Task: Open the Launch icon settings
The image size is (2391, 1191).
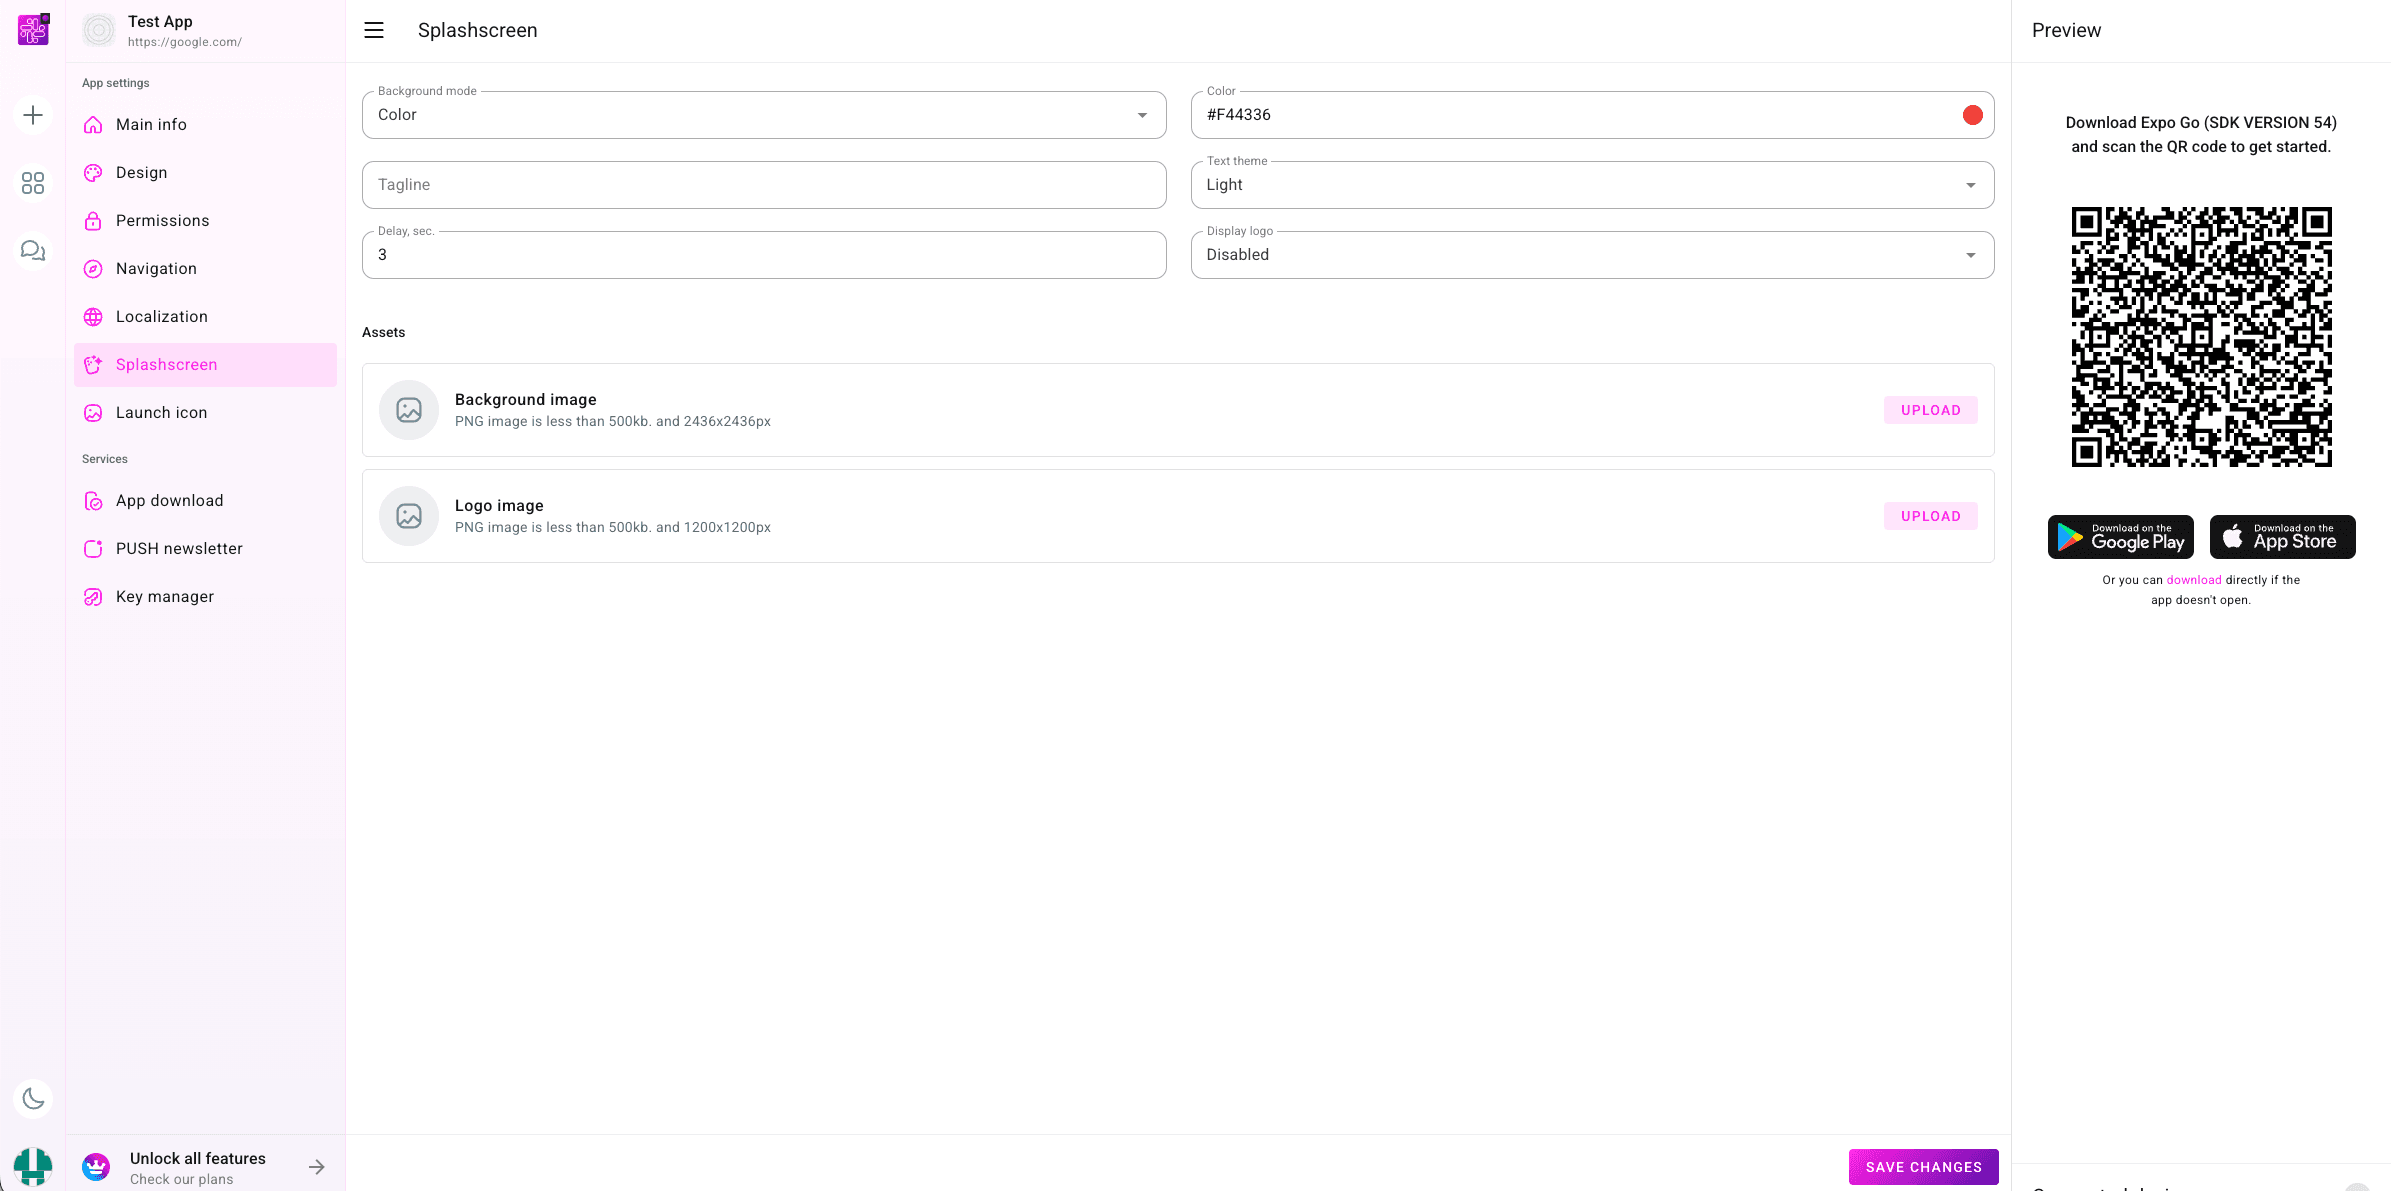Action: (205, 413)
